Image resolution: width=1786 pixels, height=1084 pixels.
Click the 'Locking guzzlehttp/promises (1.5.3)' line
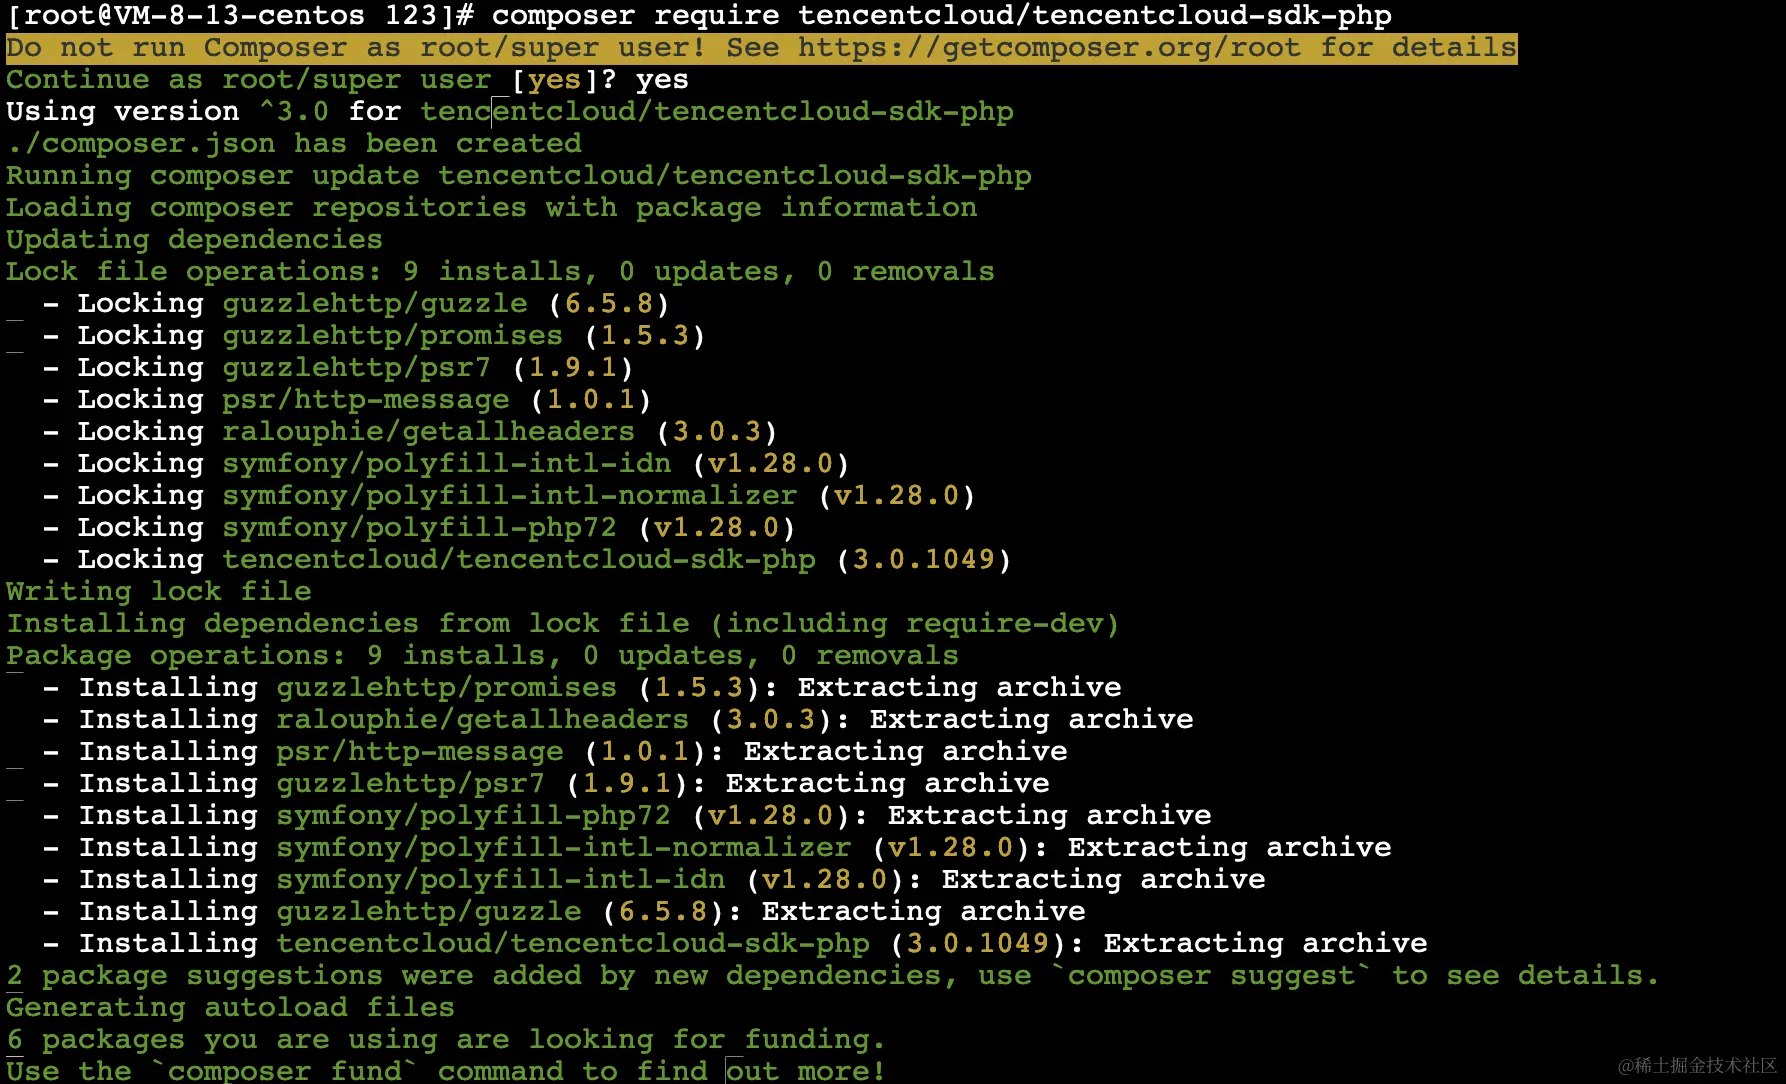pos(374,336)
